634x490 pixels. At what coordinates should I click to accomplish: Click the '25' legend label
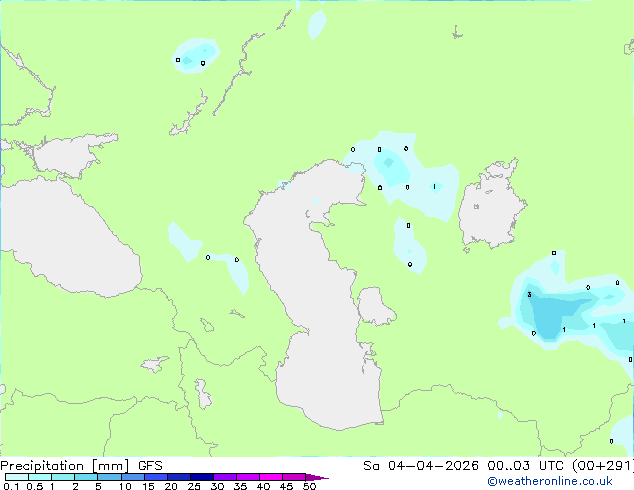point(194,486)
